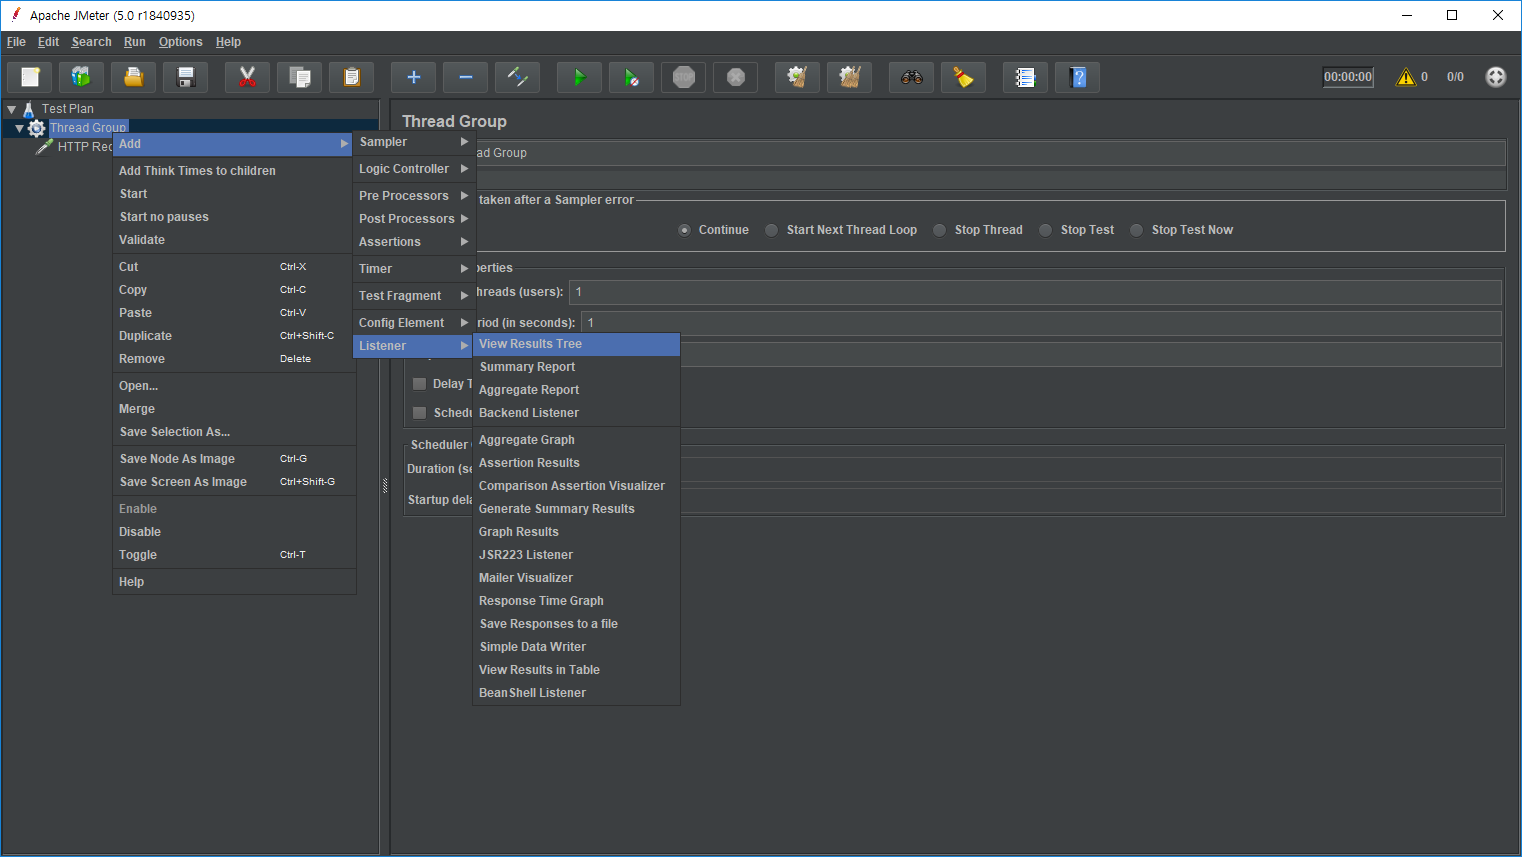1522x857 pixels.
Task: Choose Backend Listener from submenu
Action: 576,413
